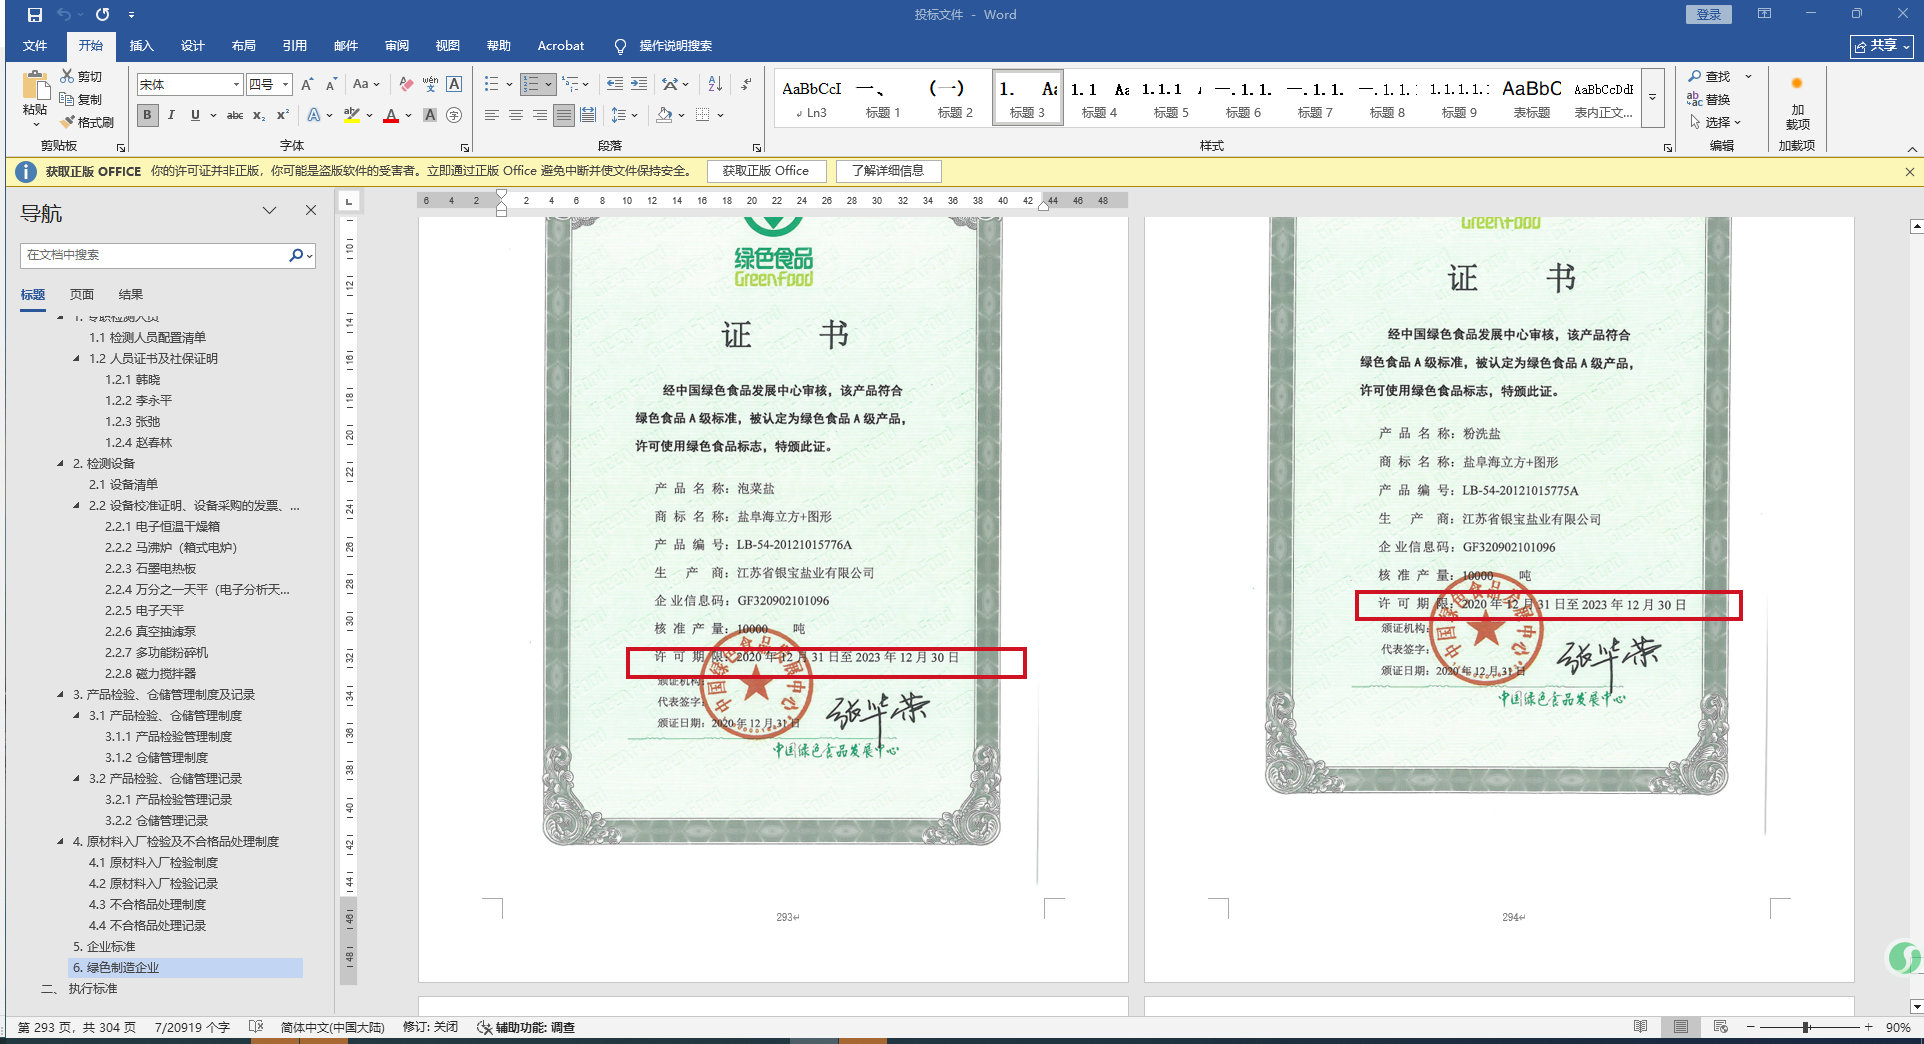
Task: Click the Save icon in title bar
Action: 35,15
